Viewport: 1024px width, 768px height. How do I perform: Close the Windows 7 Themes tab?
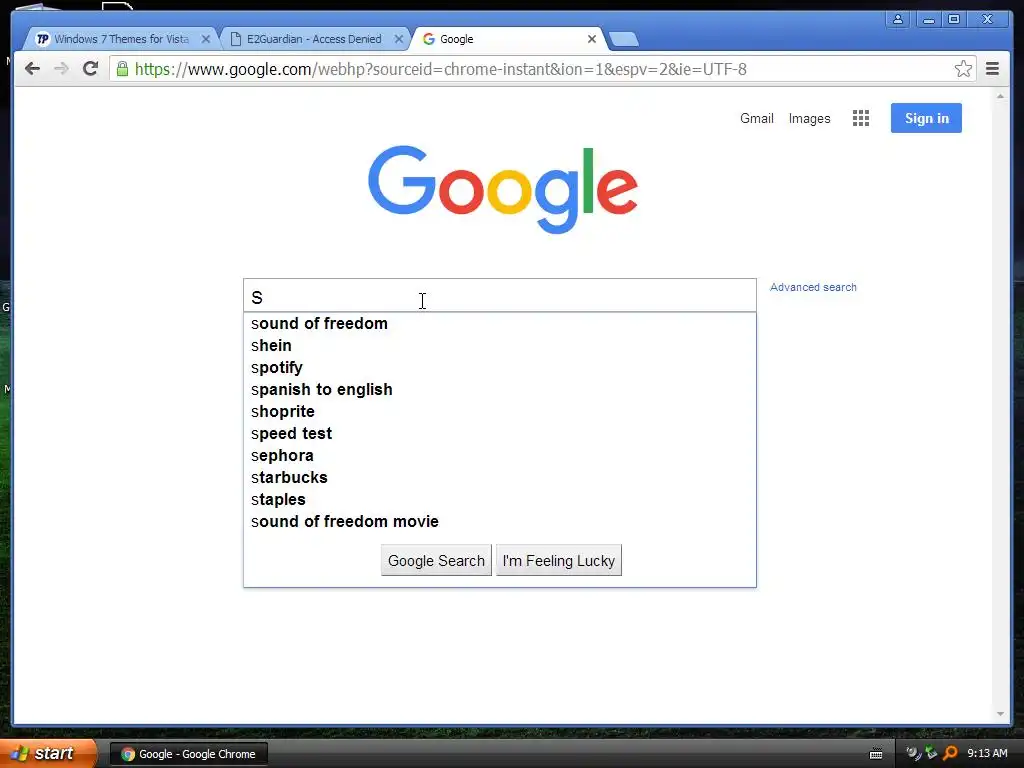pos(206,39)
